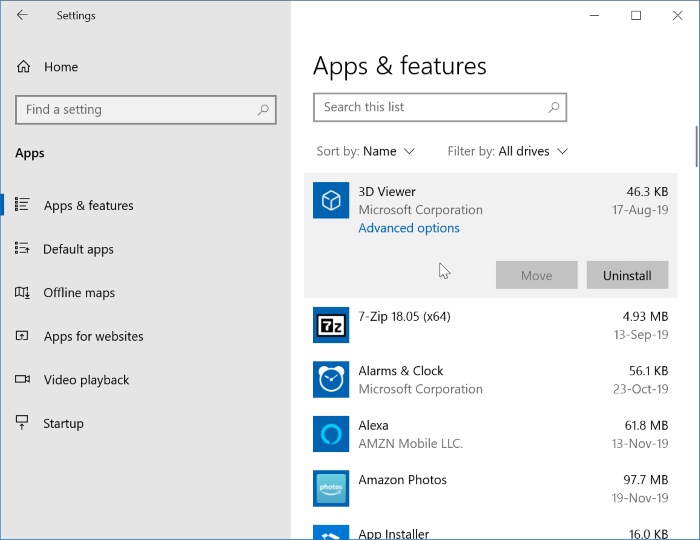Select the Alexa entry name

[x=373, y=425]
